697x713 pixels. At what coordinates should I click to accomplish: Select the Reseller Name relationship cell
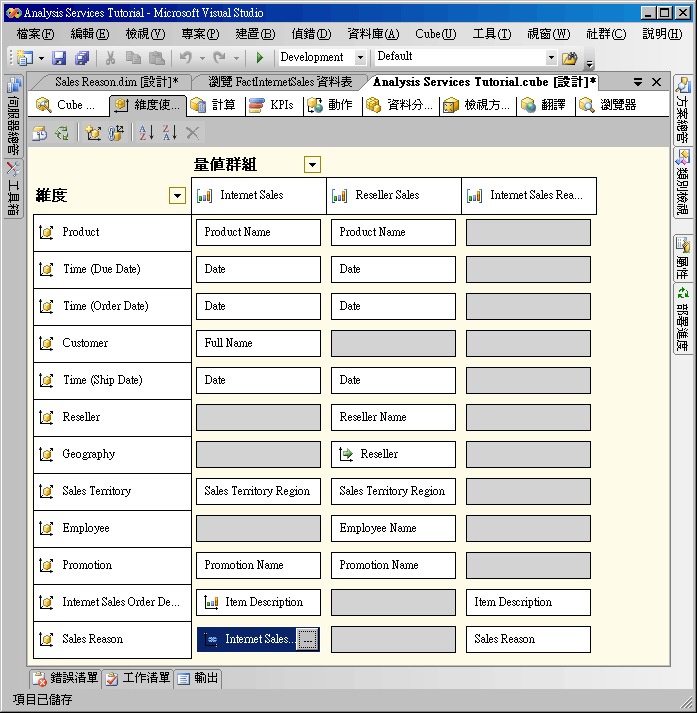(x=393, y=417)
